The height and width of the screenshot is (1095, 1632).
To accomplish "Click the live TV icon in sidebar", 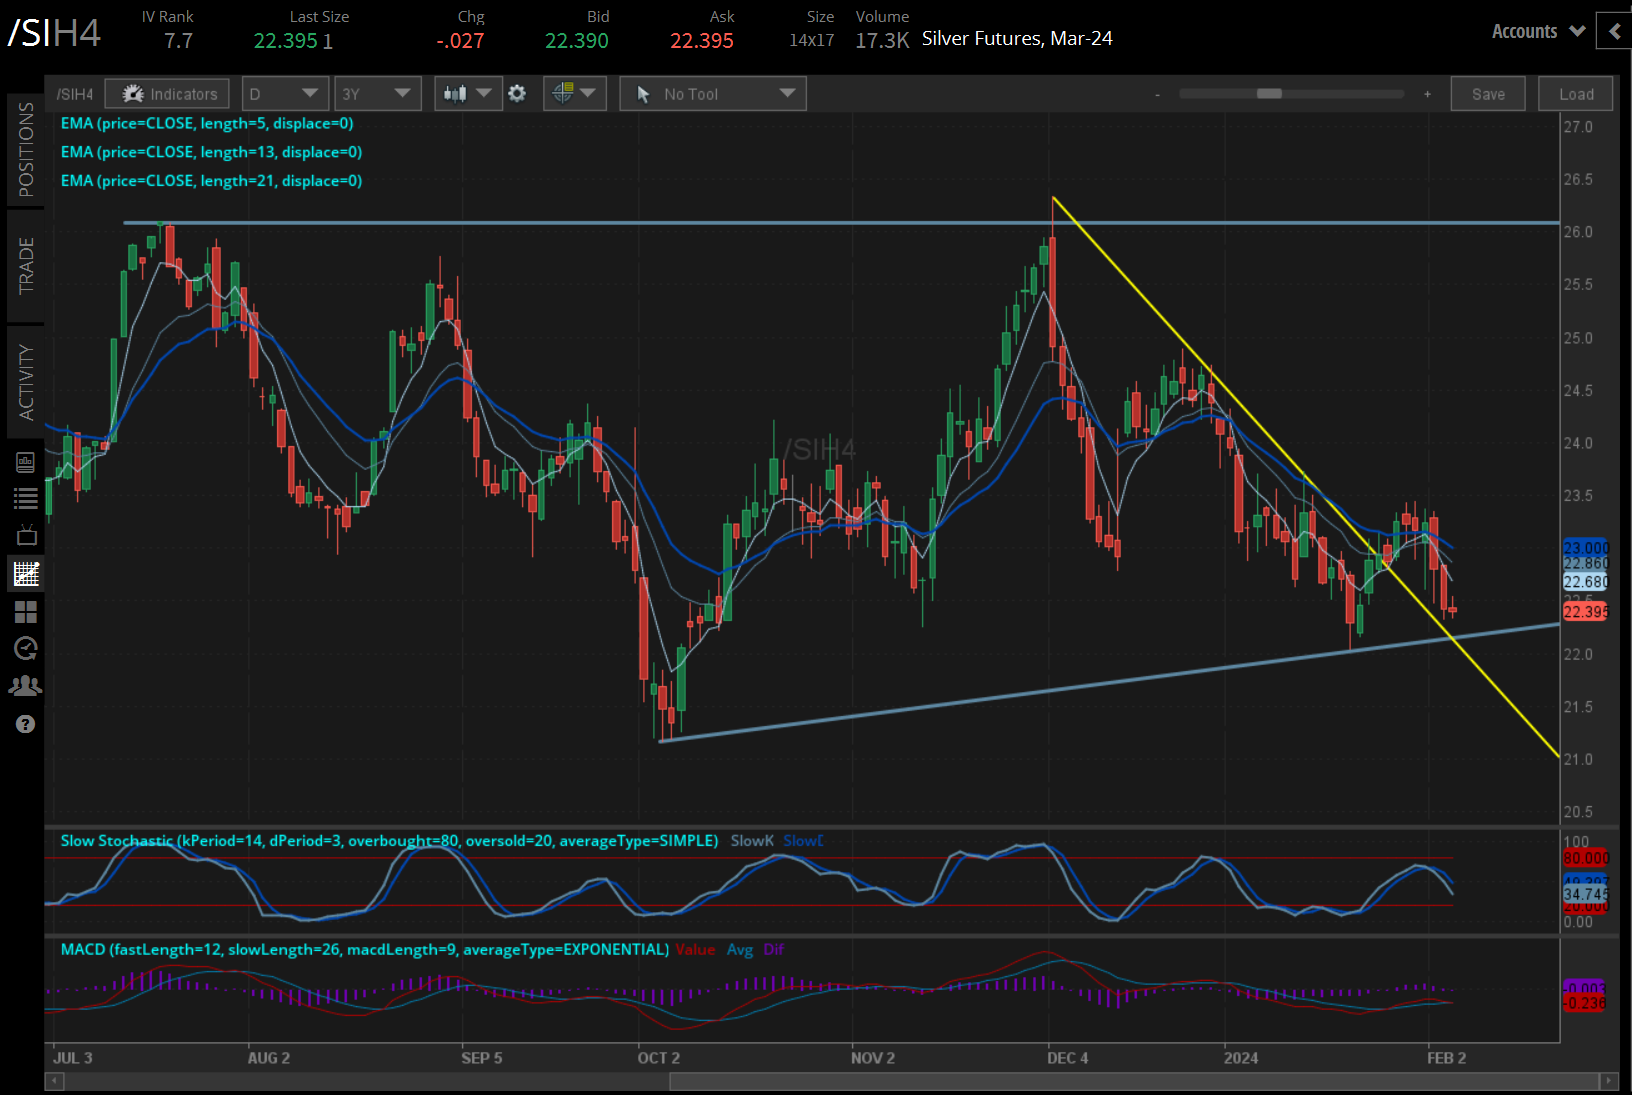I will (x=25, y=535).
